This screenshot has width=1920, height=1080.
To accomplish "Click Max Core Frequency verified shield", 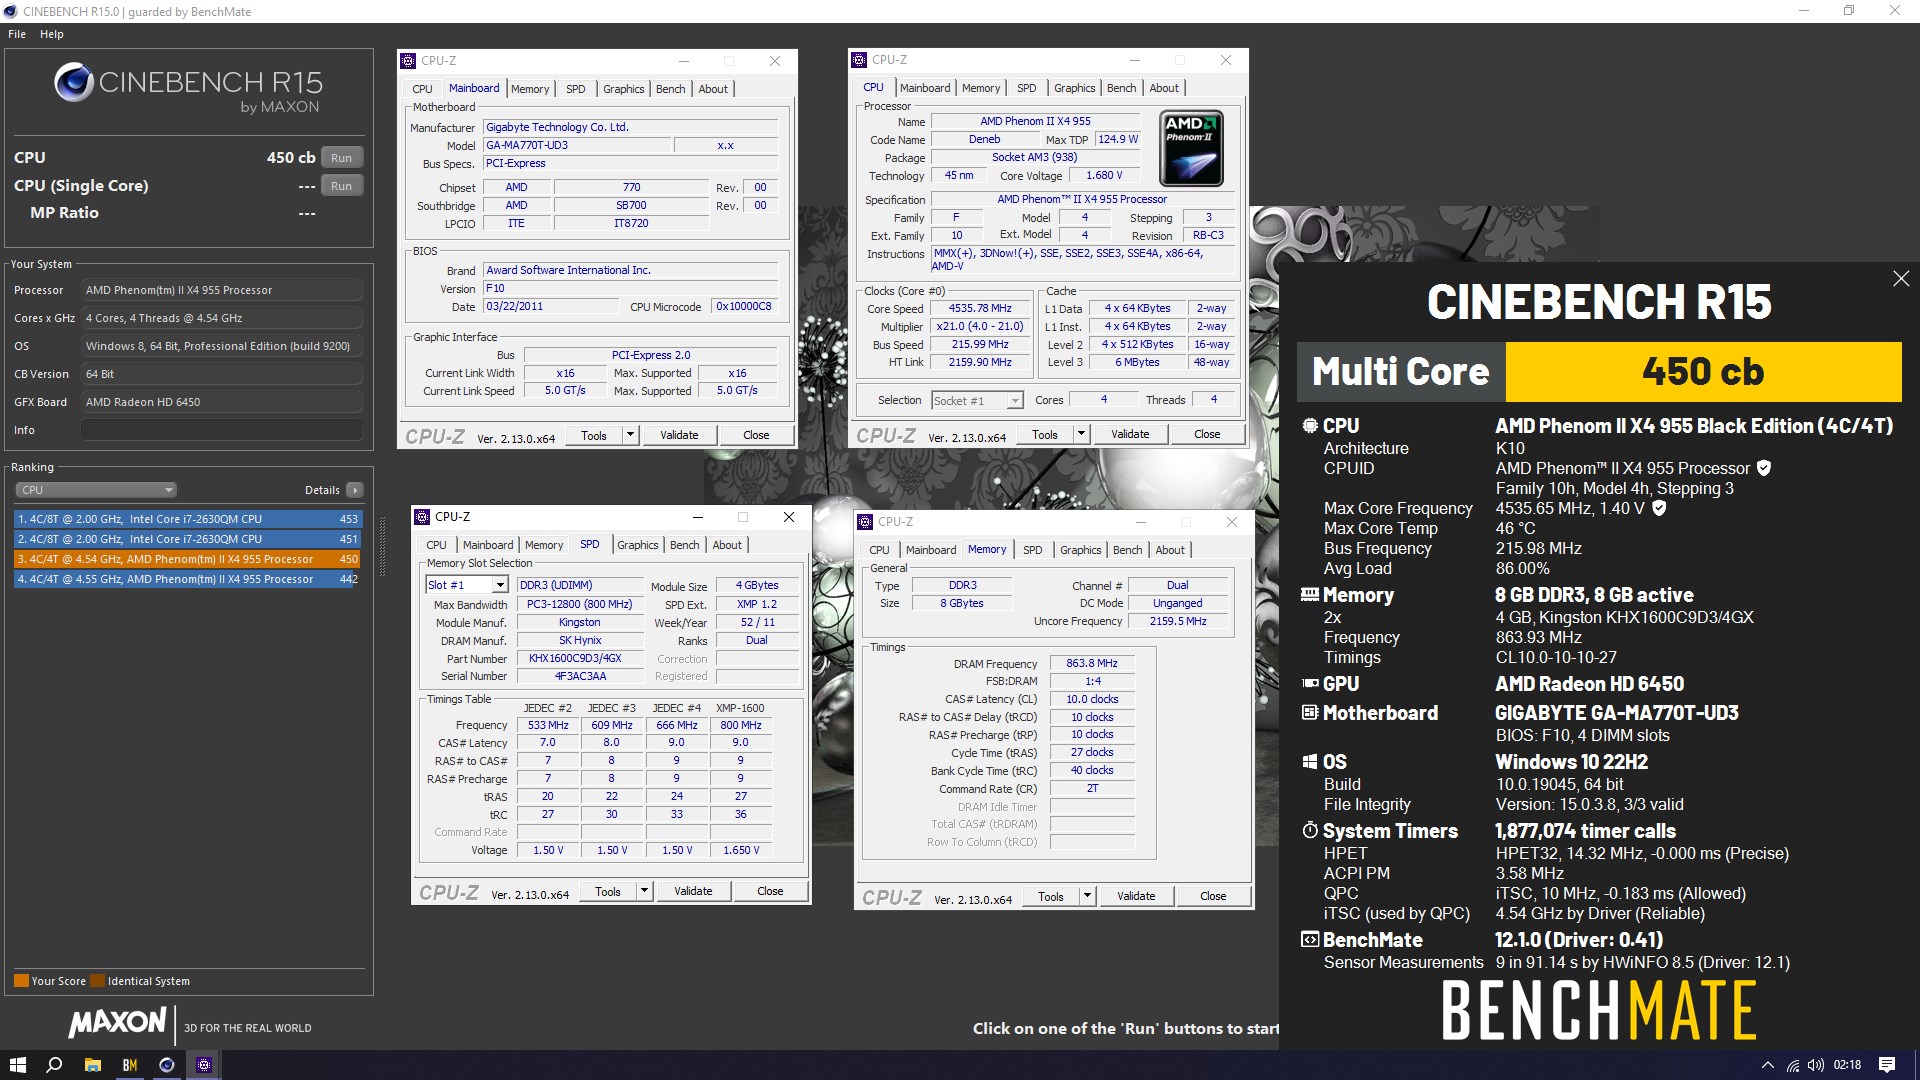I will tap(1659, 508).
